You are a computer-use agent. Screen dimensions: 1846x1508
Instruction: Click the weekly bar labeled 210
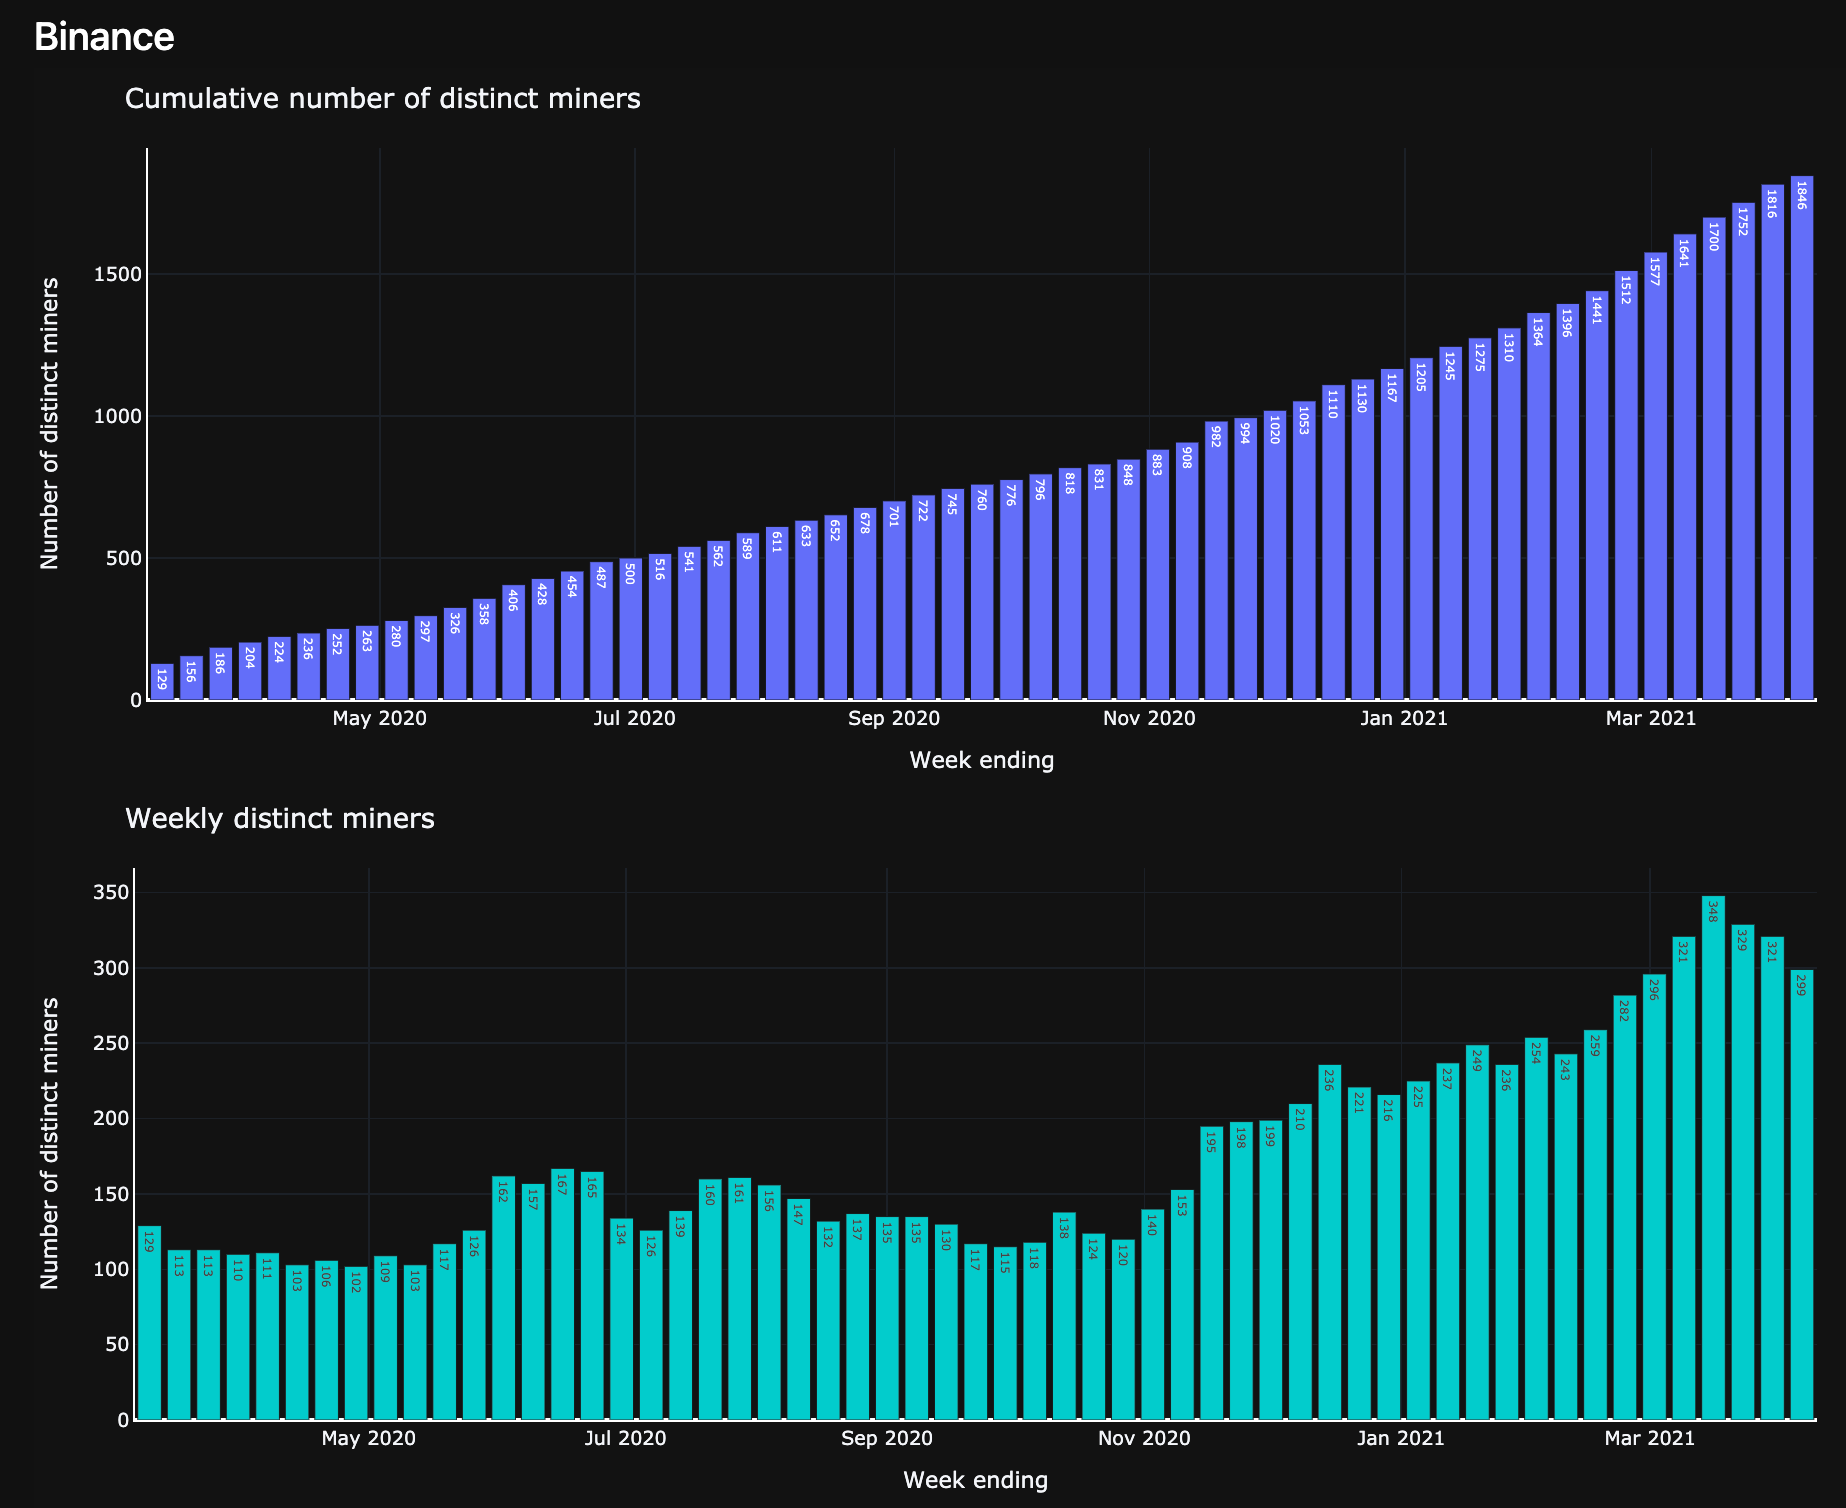point(1300,1262)
